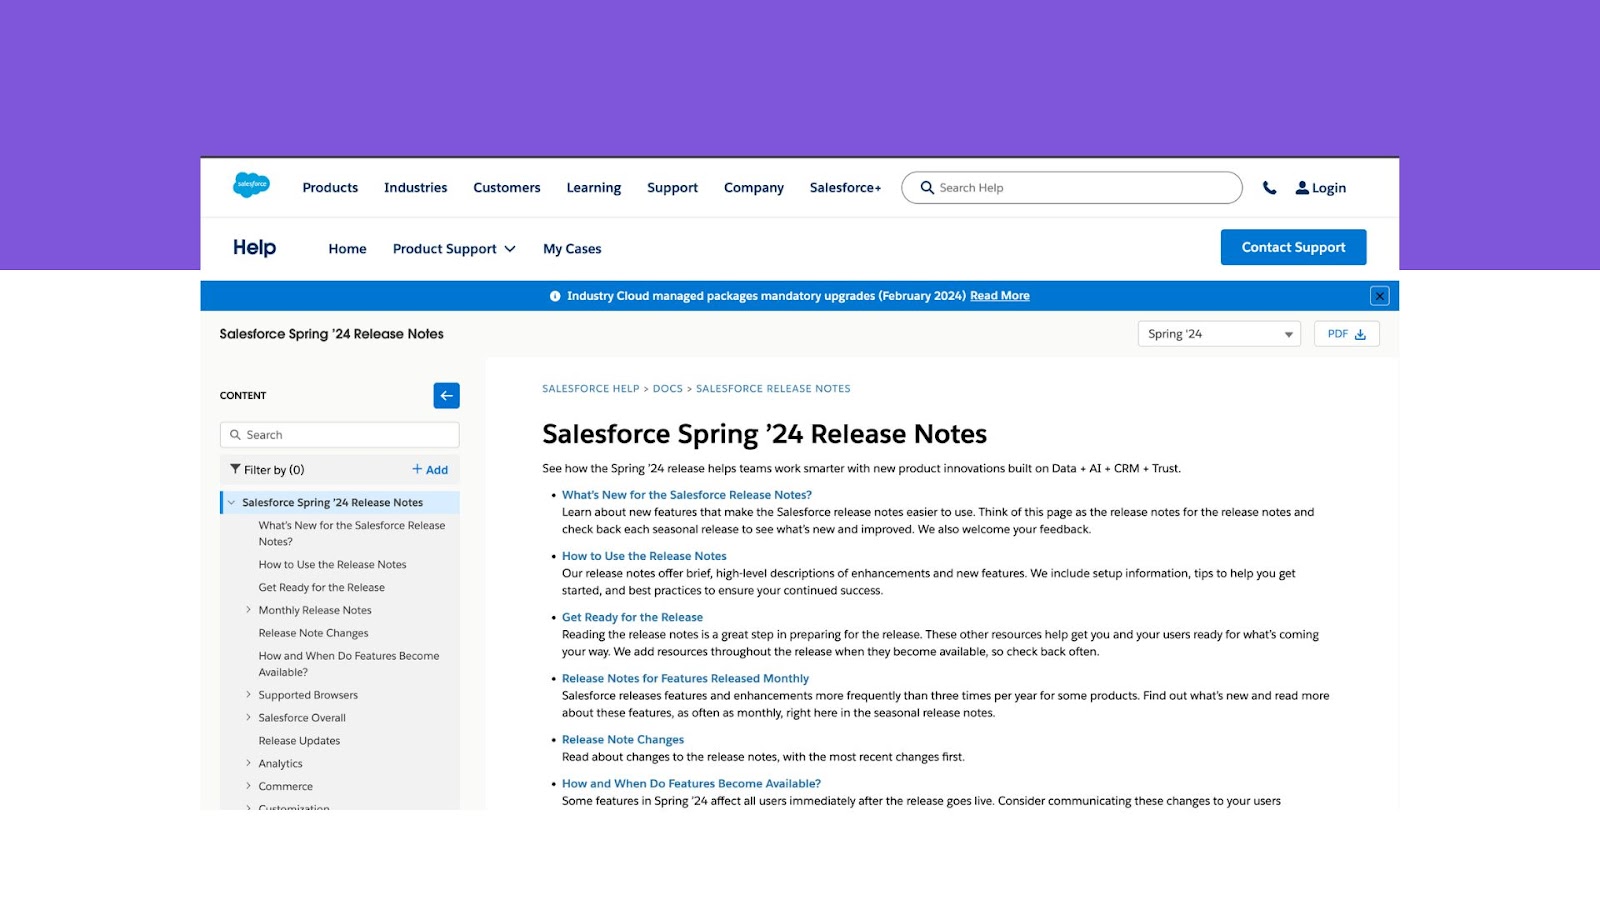Click the magnifier in the Search Help bar
This screenshot has height=900, width=1600.
pyautogui.click(x=927, y=187)
